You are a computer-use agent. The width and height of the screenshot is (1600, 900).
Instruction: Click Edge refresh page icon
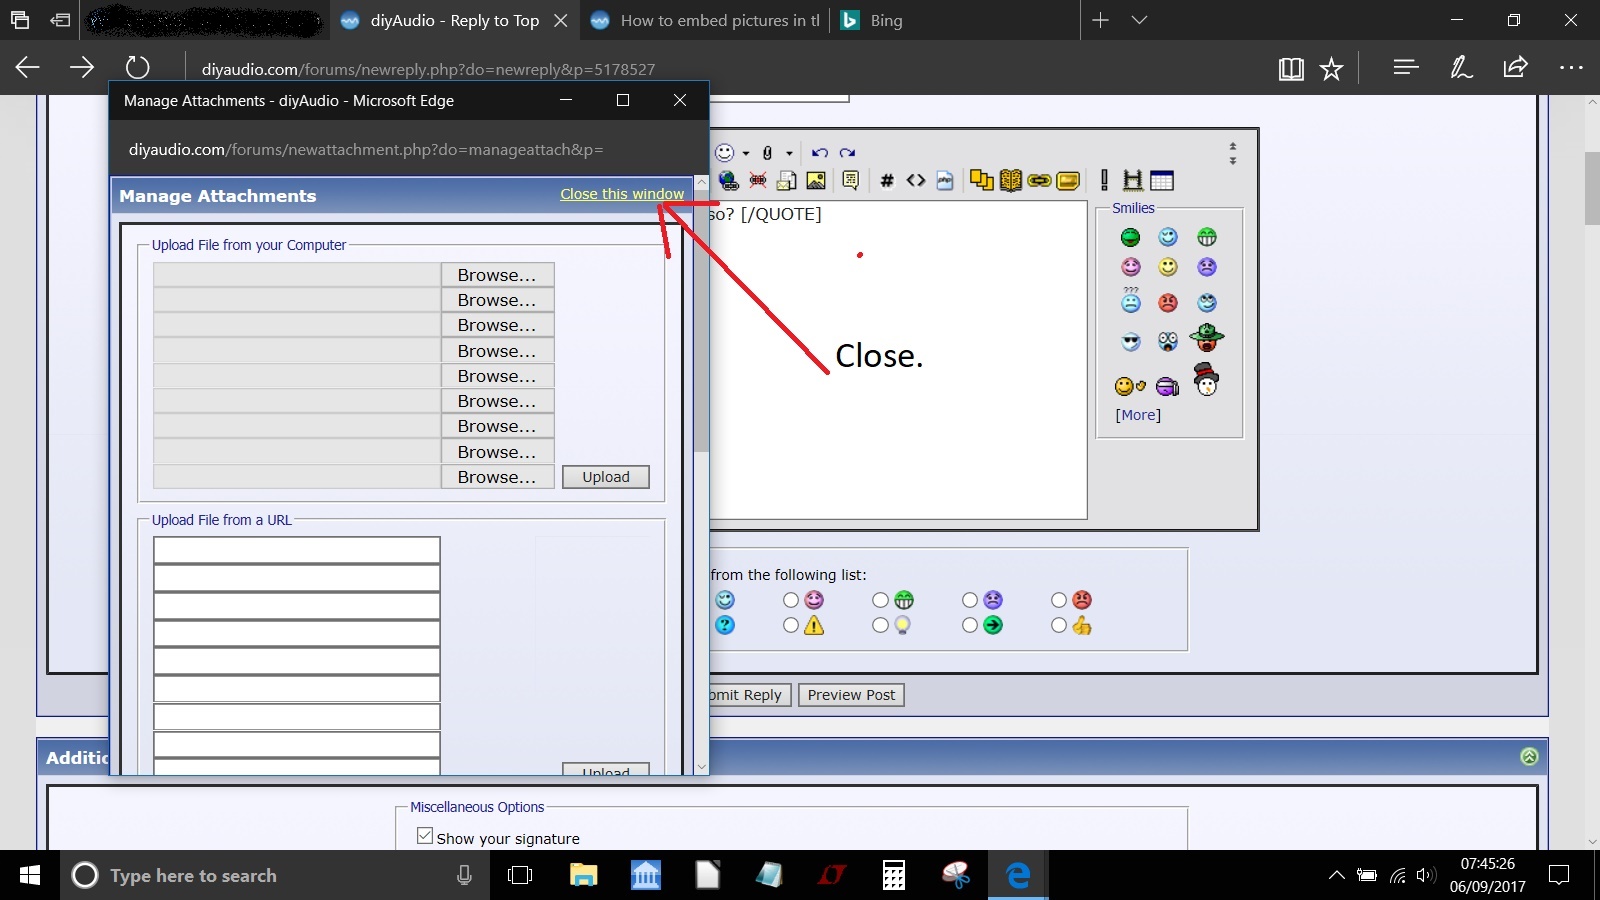[x=137, y=67]
